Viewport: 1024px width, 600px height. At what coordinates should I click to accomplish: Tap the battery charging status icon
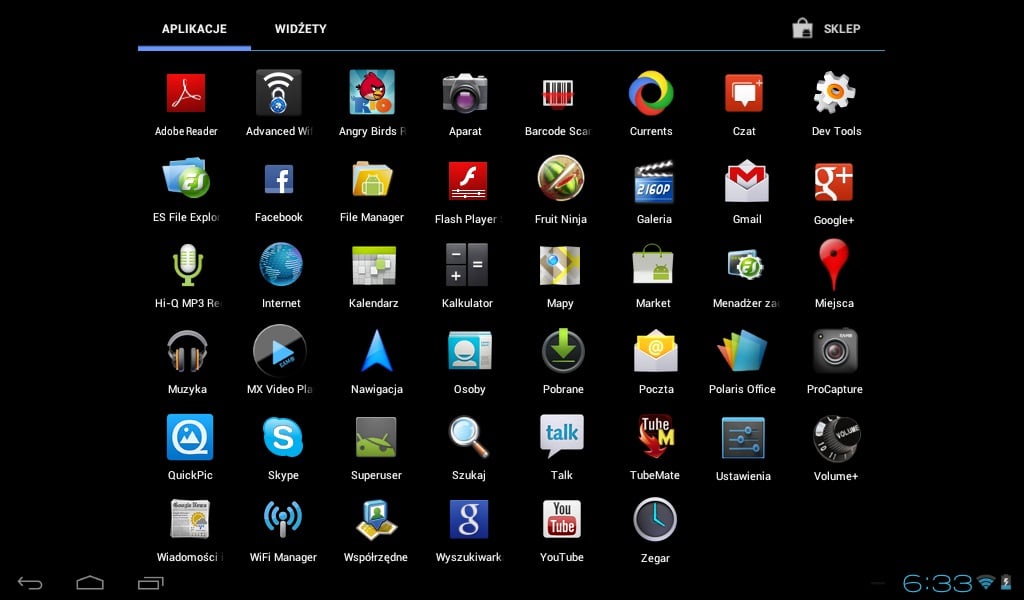pyautogui.click(x=1006, y=582)
